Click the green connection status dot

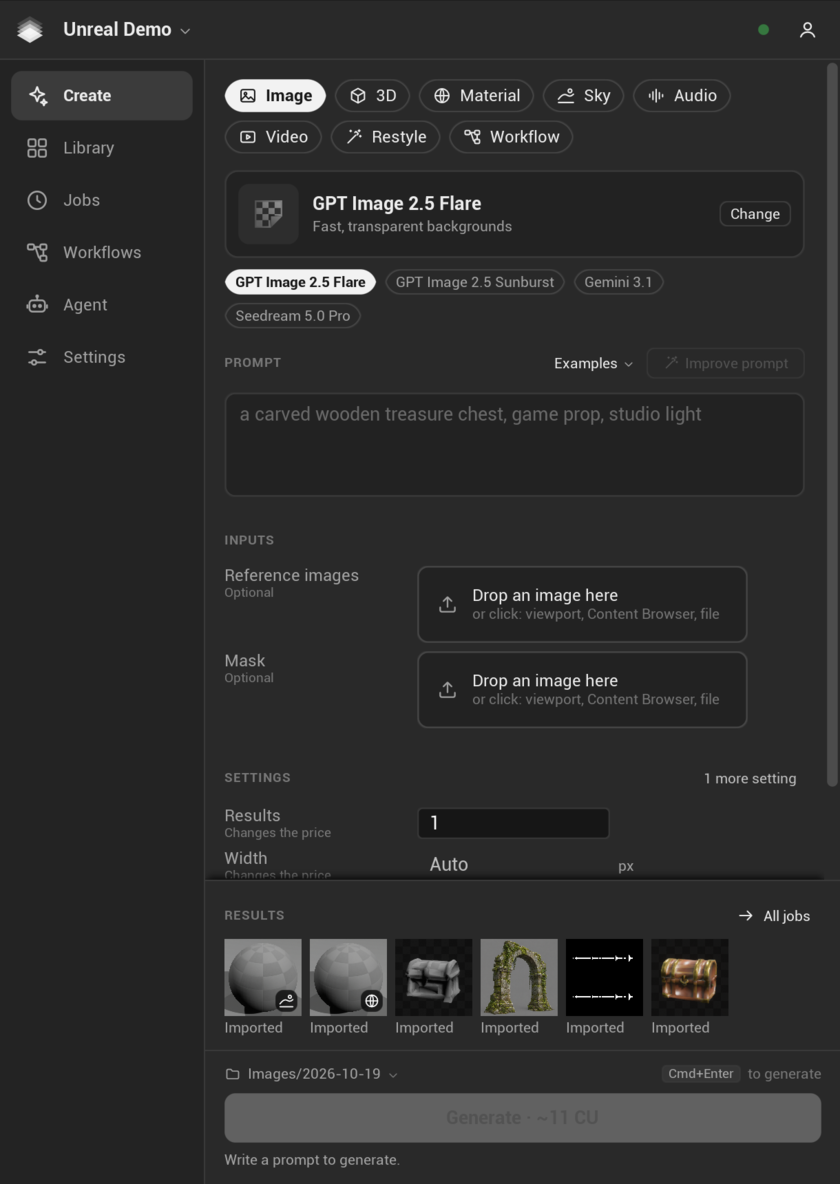click(x=764, y=30)
